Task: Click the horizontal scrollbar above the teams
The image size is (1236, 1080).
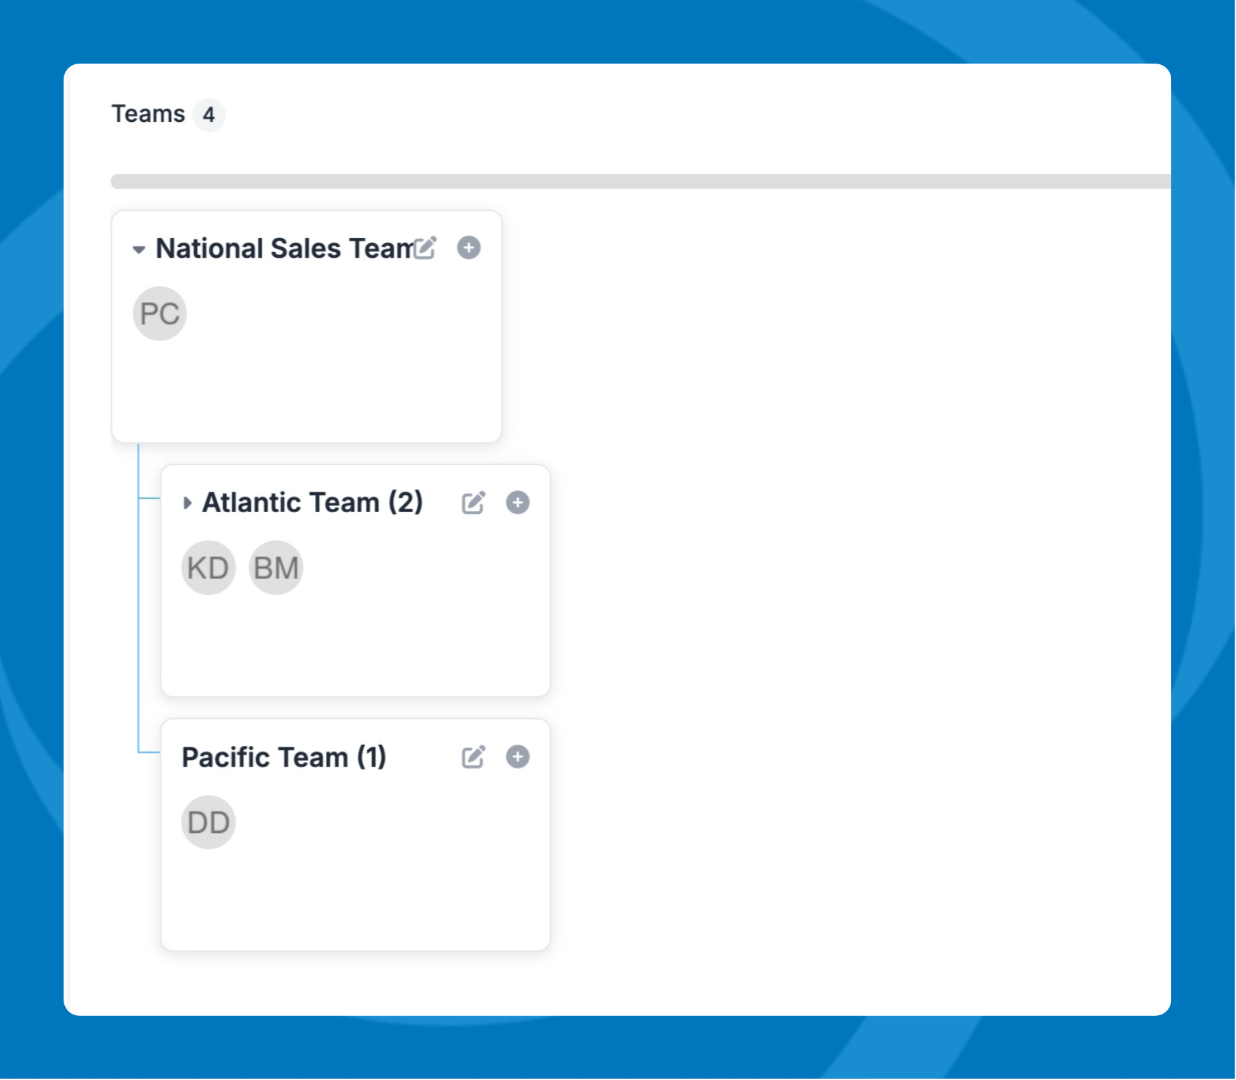Action: pyautogui.click(x=640, y=181)
